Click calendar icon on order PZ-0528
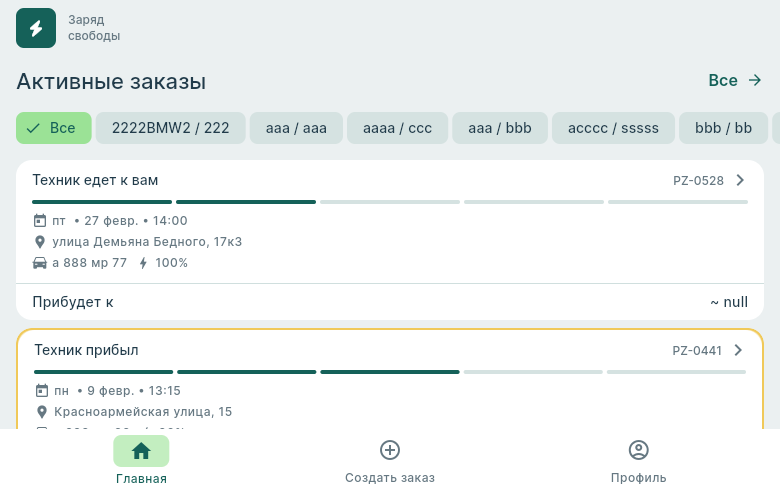This screenshot has width=780, height=493. point(41,221)
